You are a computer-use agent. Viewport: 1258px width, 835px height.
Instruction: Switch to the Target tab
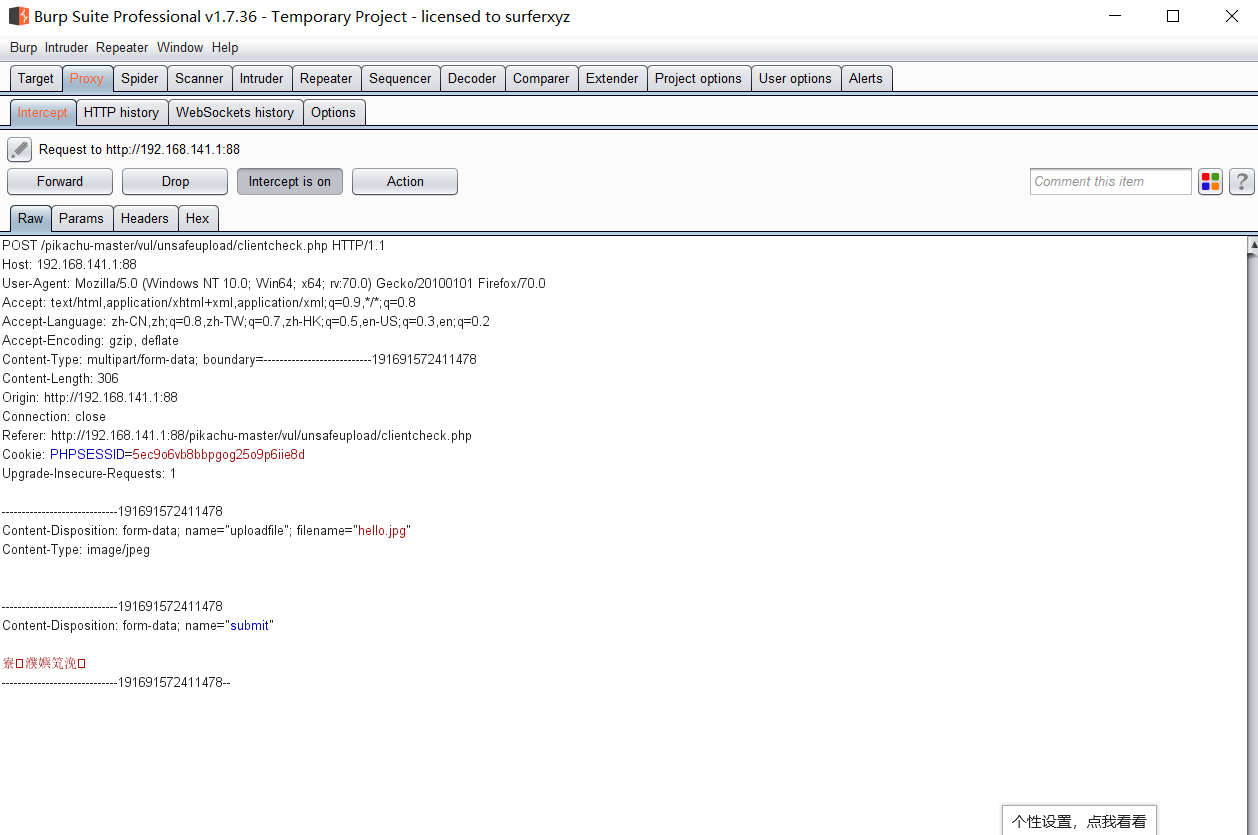point(36,78)
